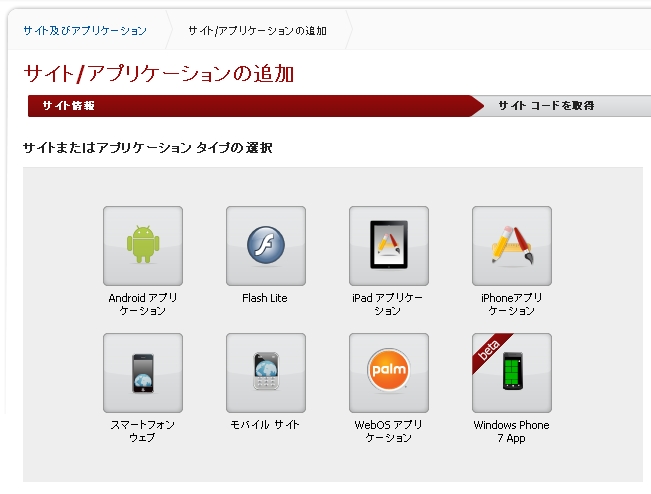
Task: Click the 'スマートフォン ウェブ' text label
Action: click(x=143, y=431)
